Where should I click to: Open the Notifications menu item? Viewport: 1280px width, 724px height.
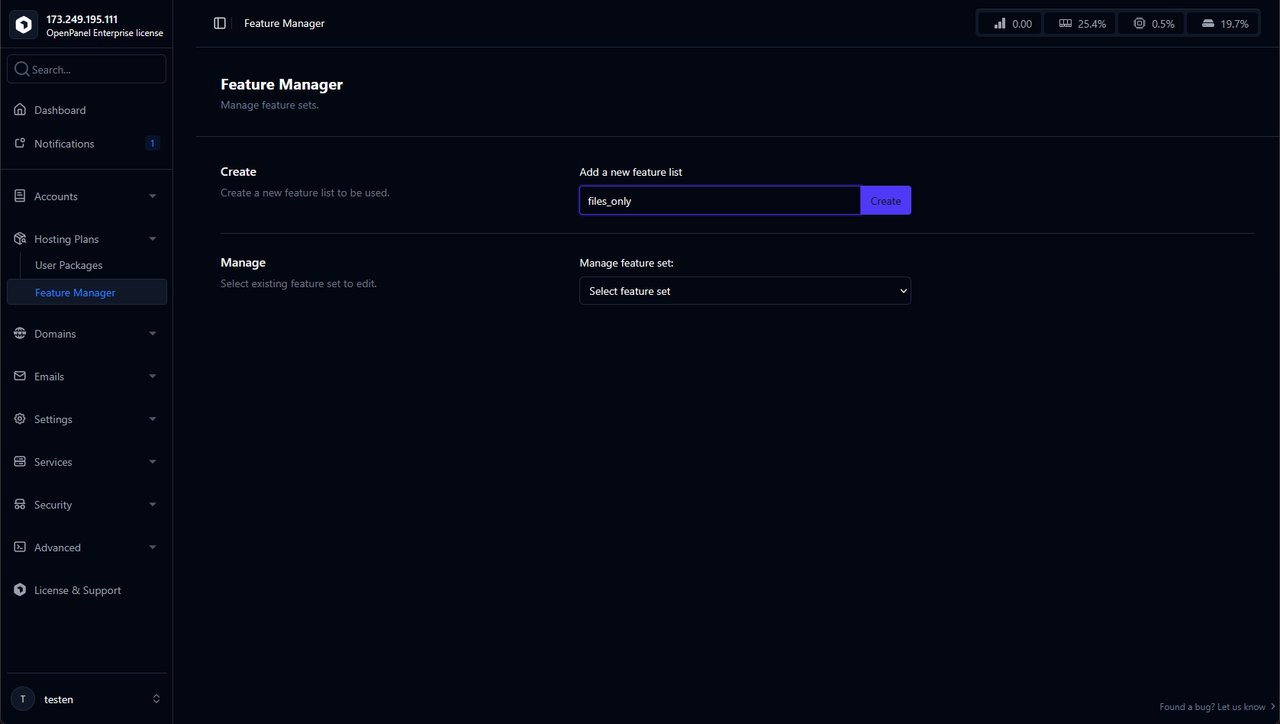pyautogui.click(x=87, y=144)
